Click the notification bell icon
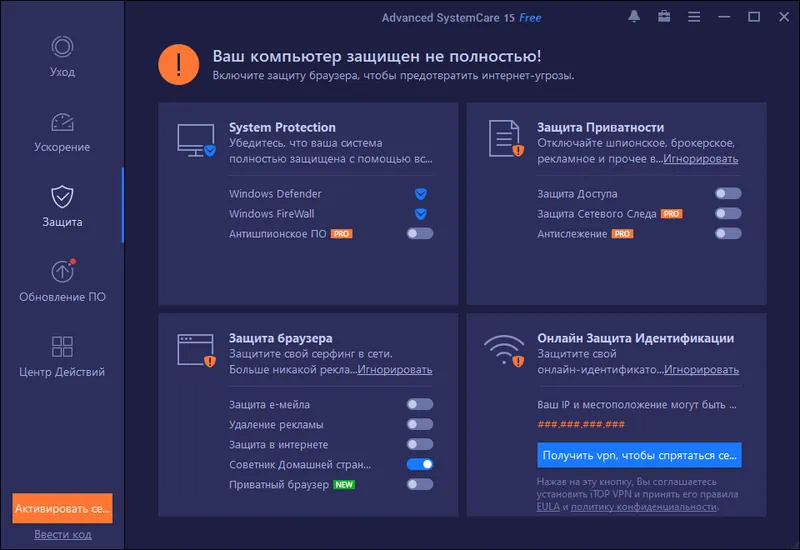 [x=634, y=17]
